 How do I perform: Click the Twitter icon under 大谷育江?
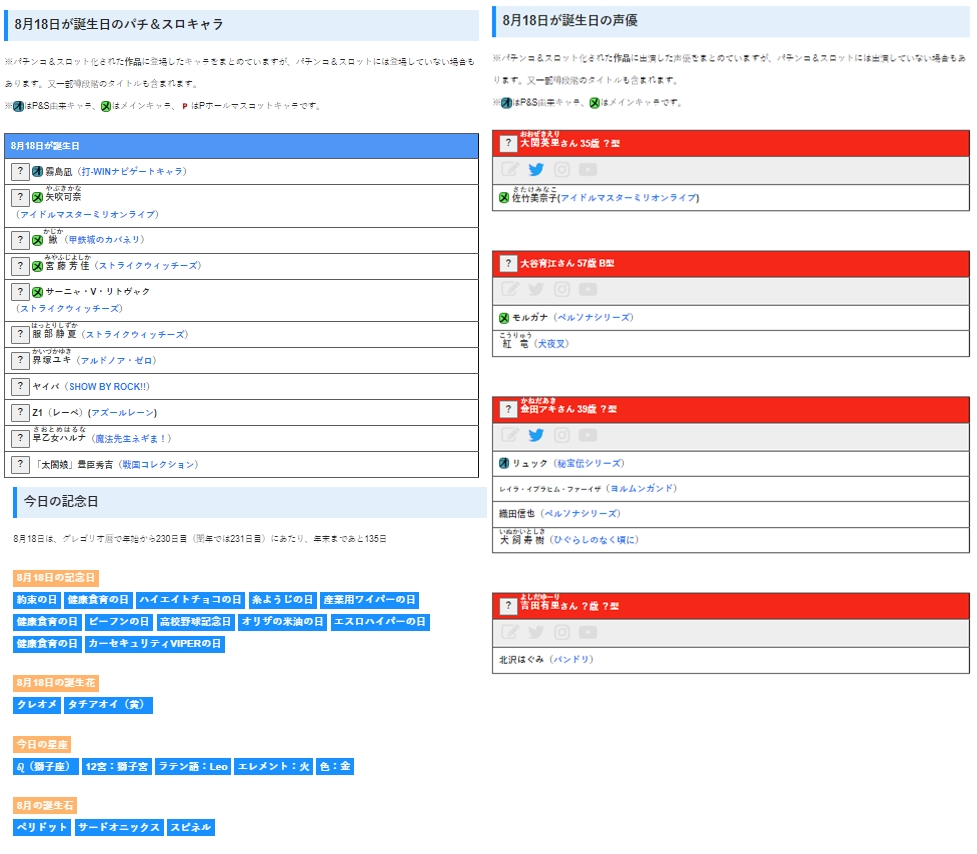coord(536,289)
